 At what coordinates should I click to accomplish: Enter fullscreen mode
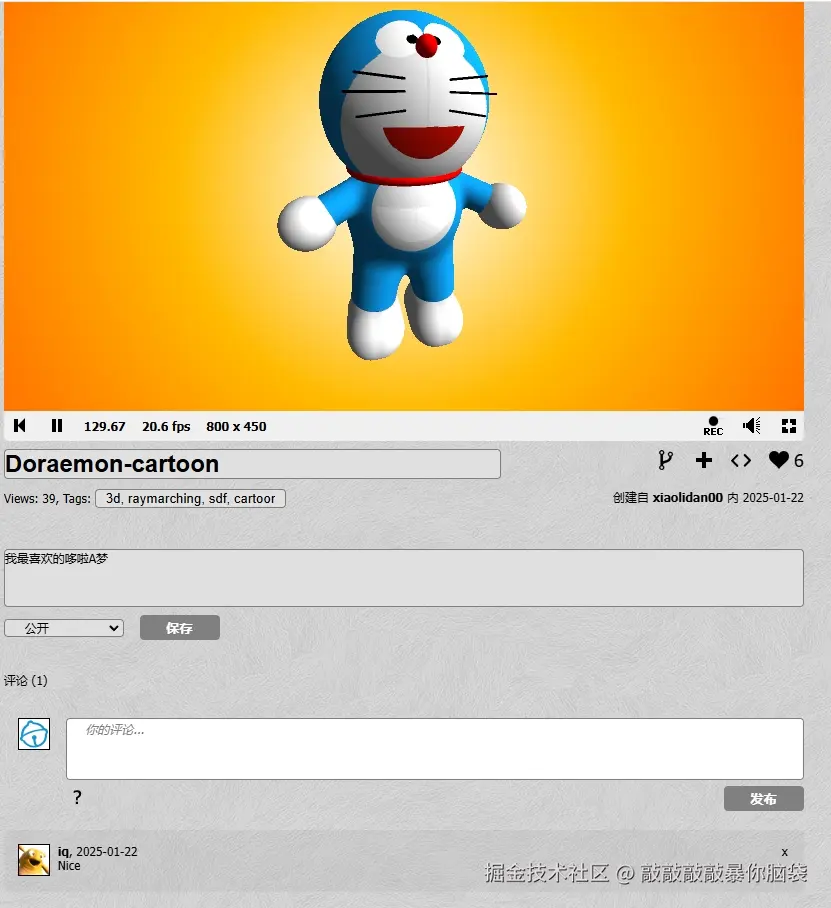pyautogui.click(x=789, y=426)
